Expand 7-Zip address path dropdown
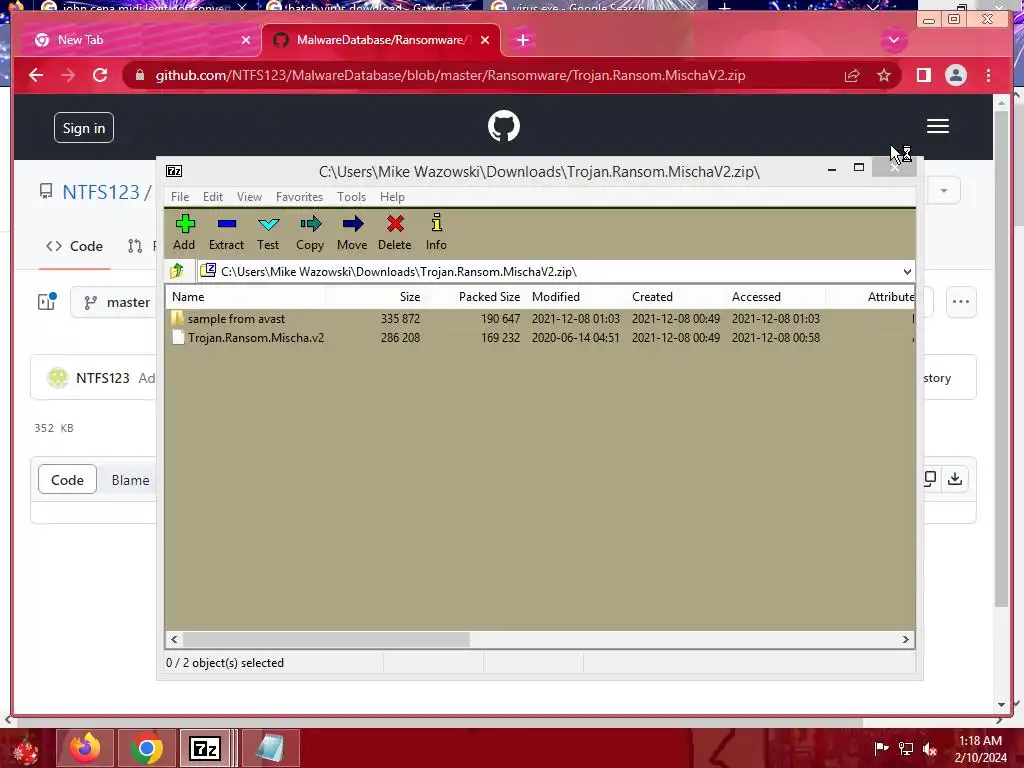Viewport: 1024px width, 768px height. [907, 272]
